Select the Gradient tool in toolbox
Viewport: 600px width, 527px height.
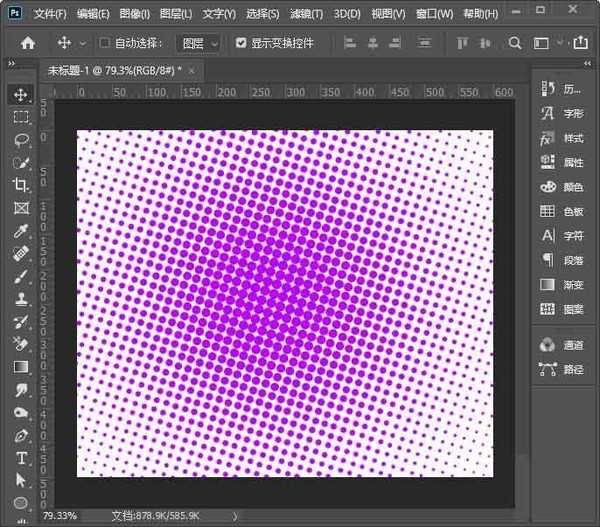[21, 367]
